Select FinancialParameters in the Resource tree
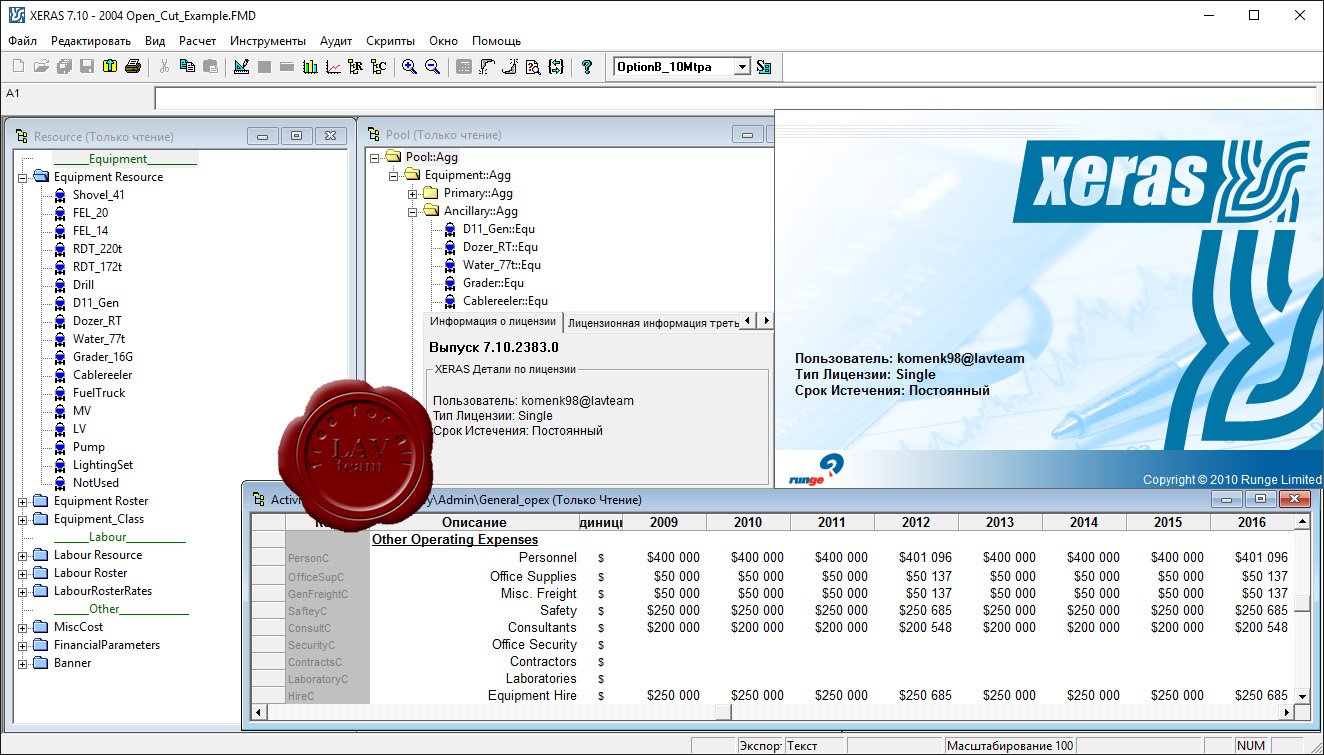 (x=107, y=645)
